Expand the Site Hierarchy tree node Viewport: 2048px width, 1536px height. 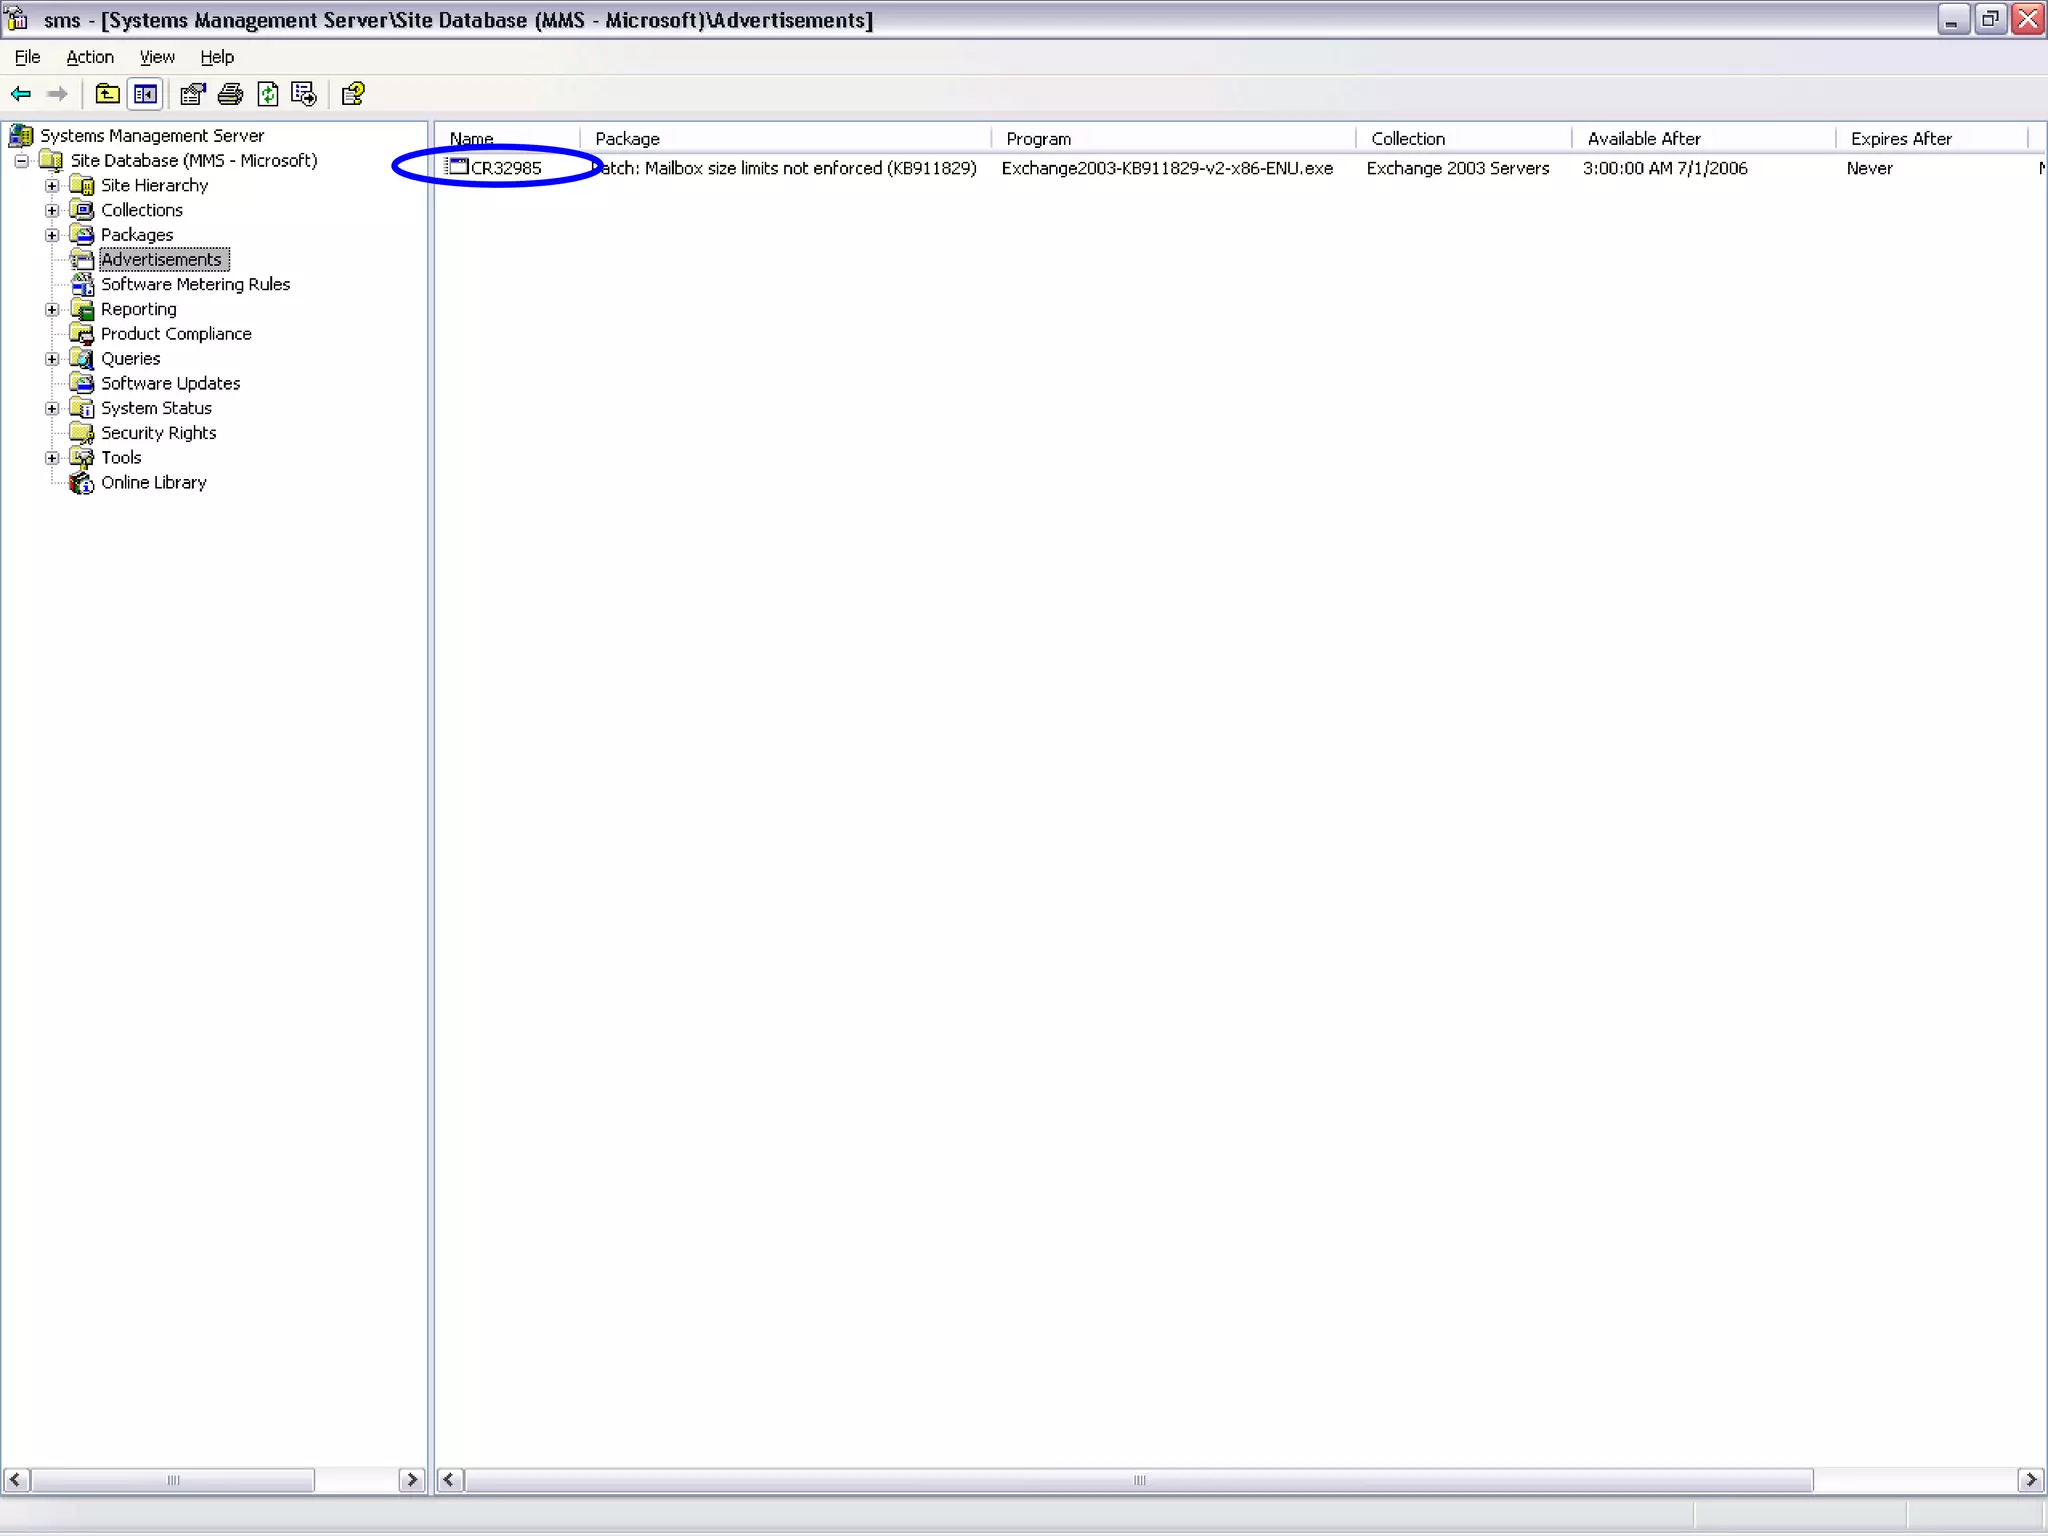pyautogui.click(x=52, y=186)
